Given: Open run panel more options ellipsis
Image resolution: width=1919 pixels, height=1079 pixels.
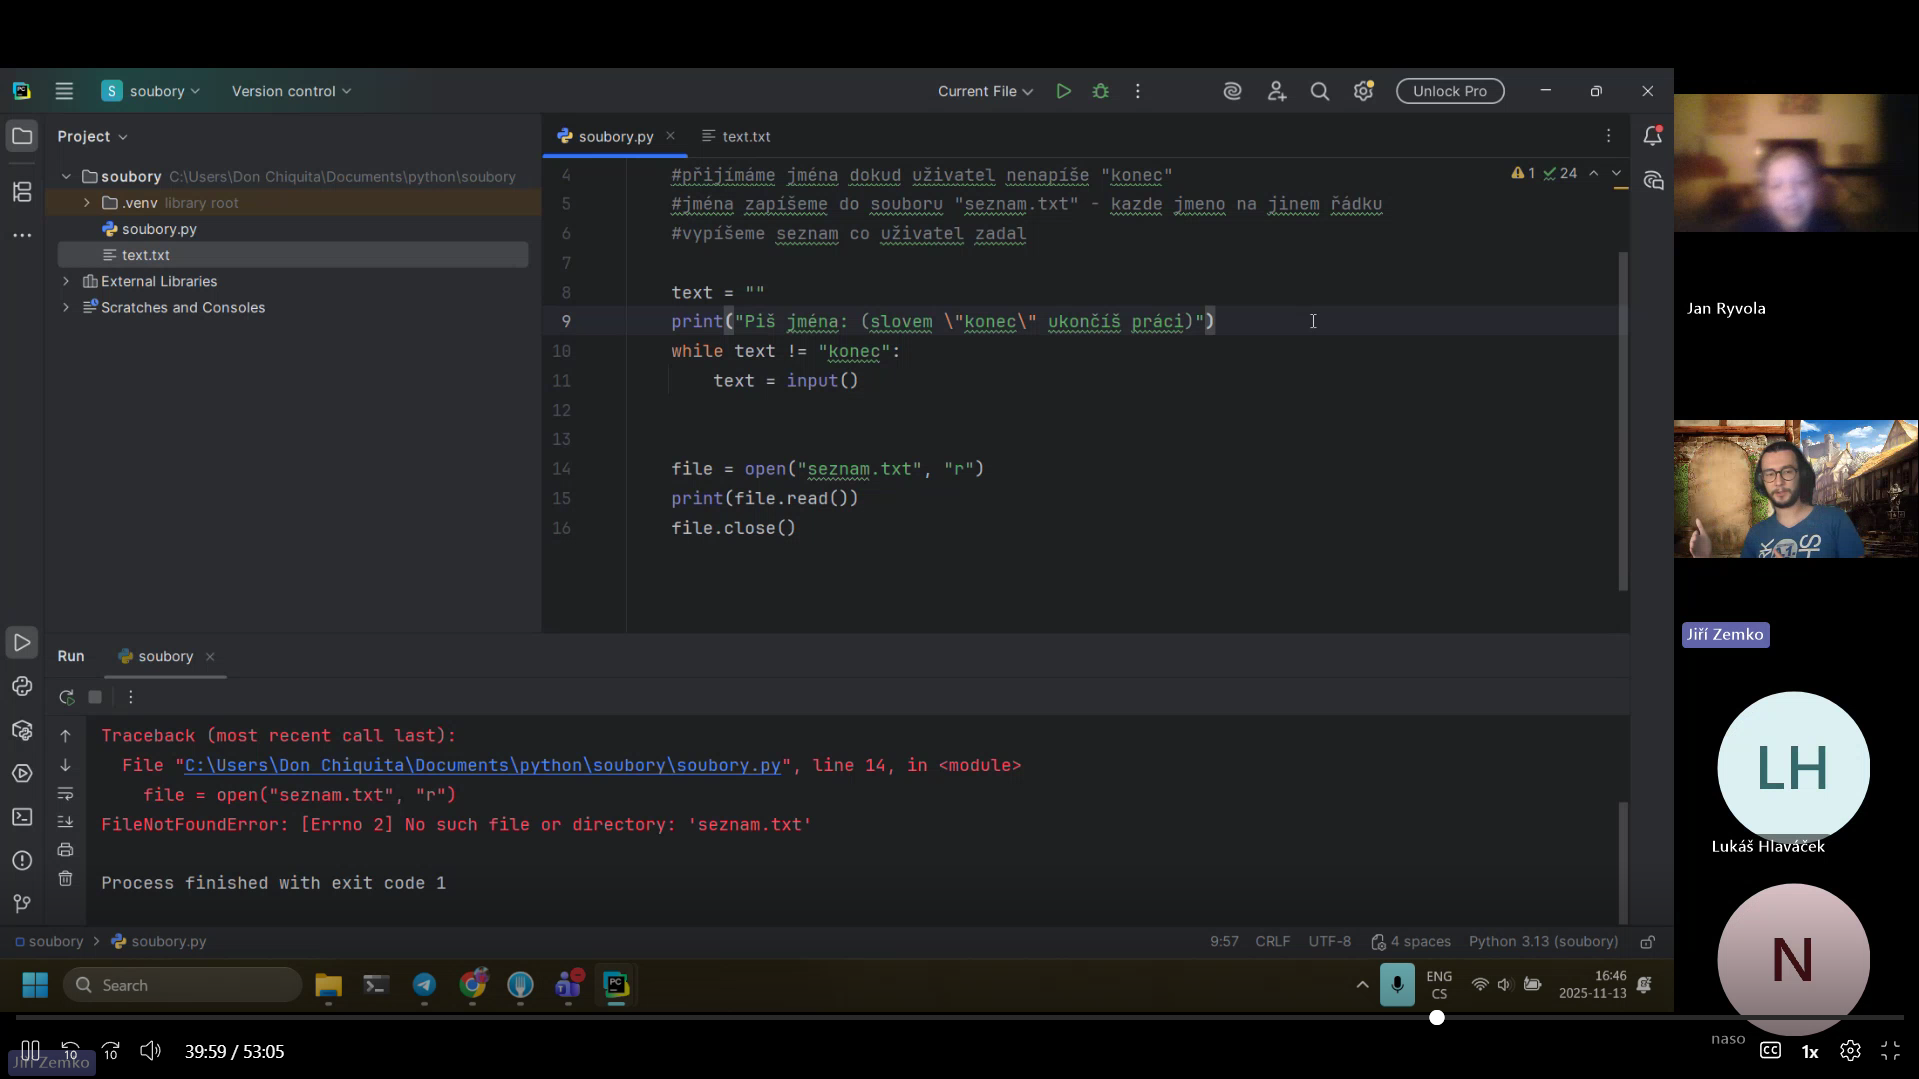Looking at the screenshot, I should point(130,697).
